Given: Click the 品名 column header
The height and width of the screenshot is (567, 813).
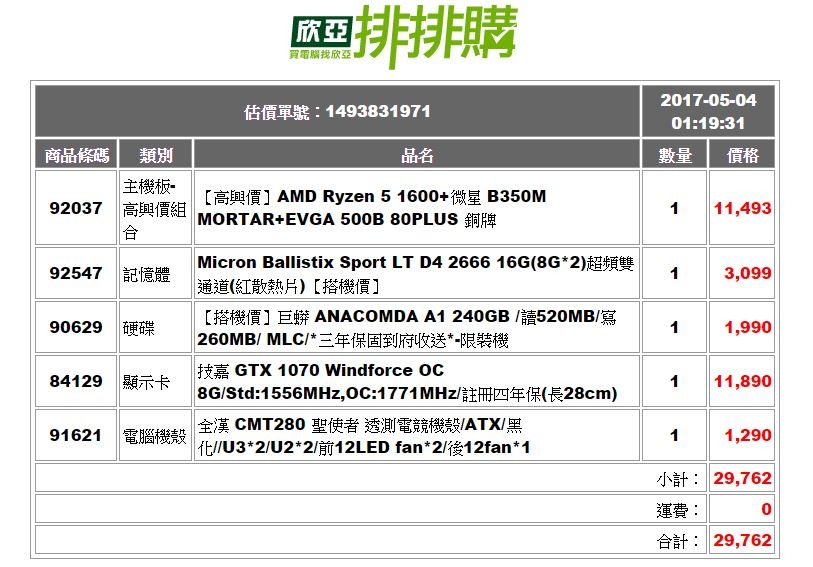Looking at the screenshot, I should point(417,155).
